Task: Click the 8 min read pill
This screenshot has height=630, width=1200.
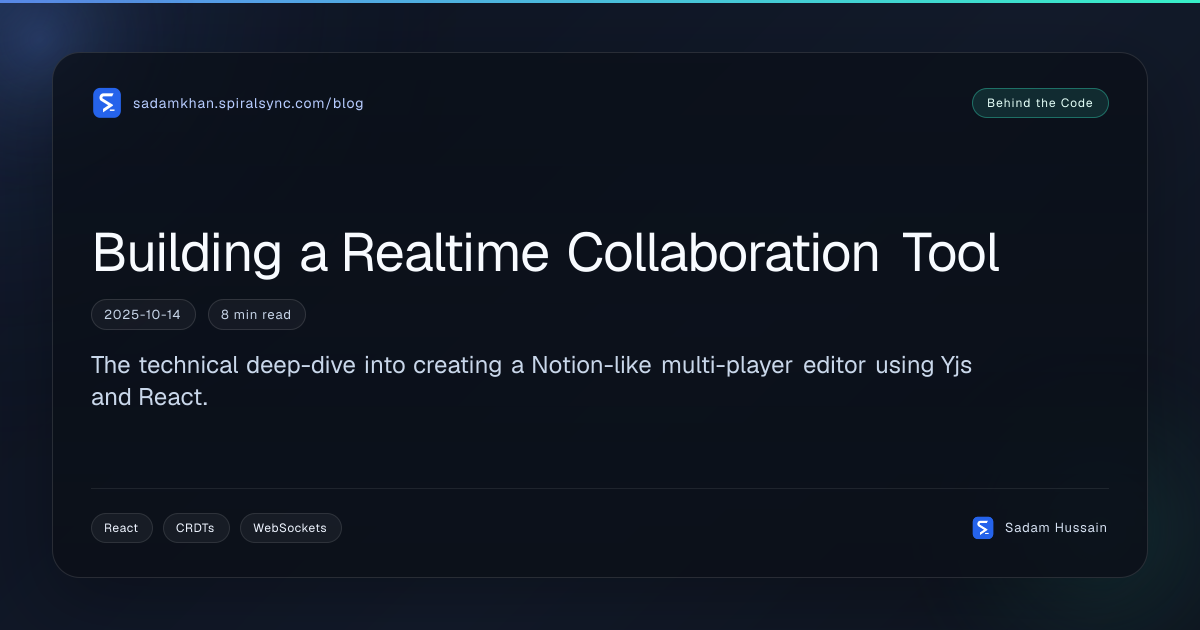Action: pyautogui.click(x=256, y=314)
